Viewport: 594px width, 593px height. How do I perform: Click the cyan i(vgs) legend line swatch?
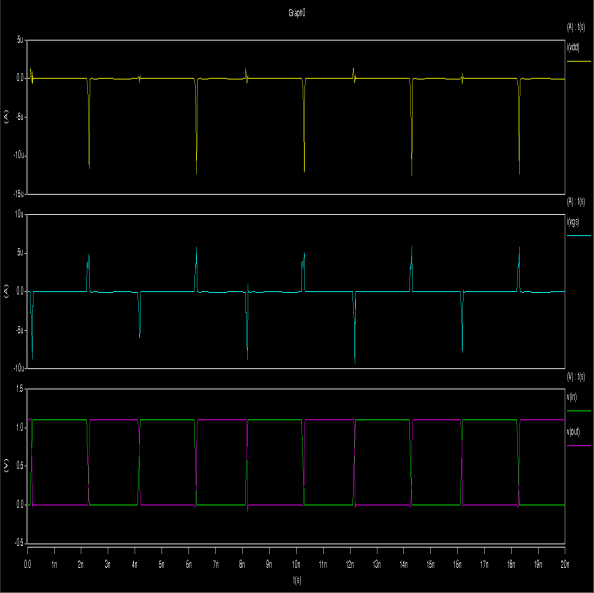point(579,235)
